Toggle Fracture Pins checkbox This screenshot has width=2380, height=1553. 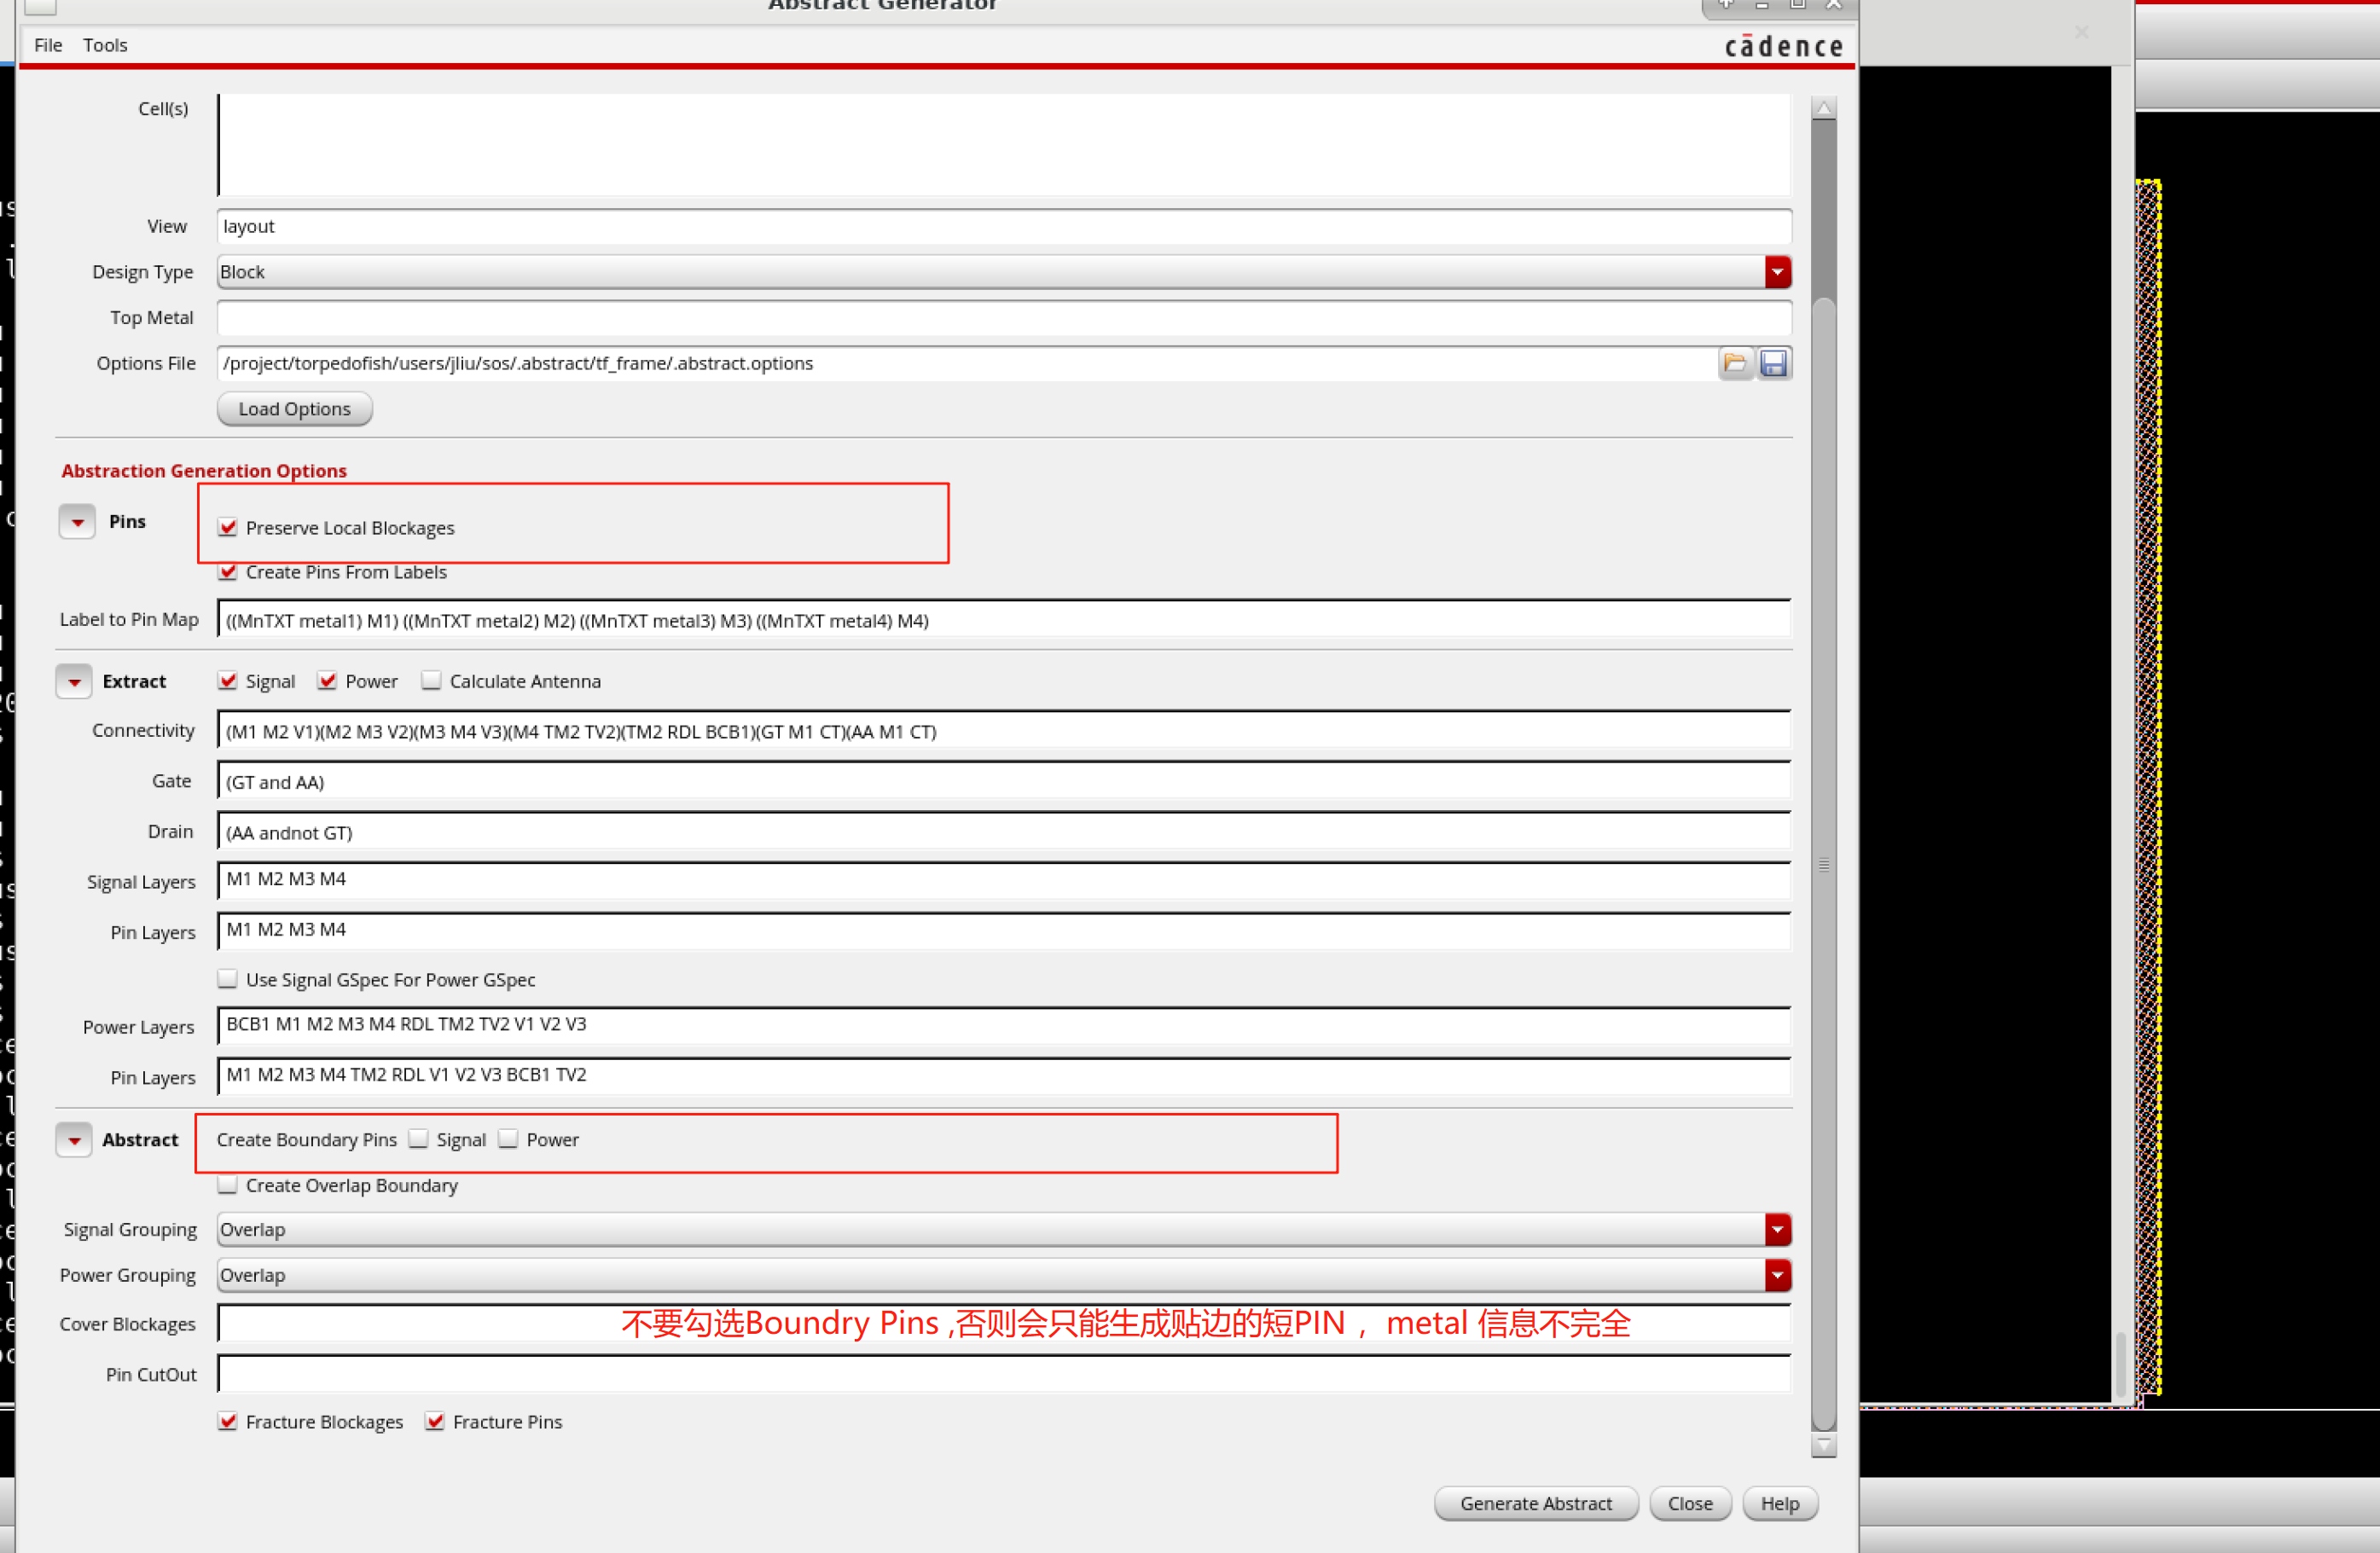click(x=435, y=1421)
